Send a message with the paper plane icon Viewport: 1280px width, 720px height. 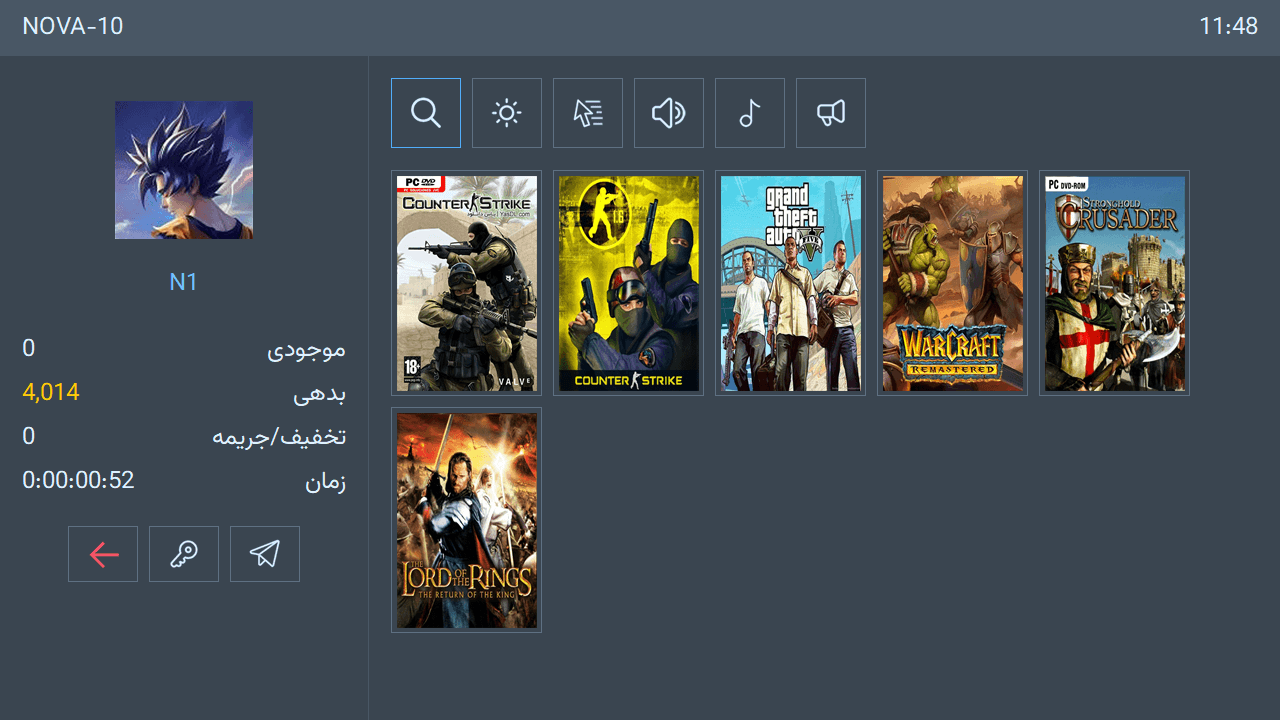coord(264,553)
